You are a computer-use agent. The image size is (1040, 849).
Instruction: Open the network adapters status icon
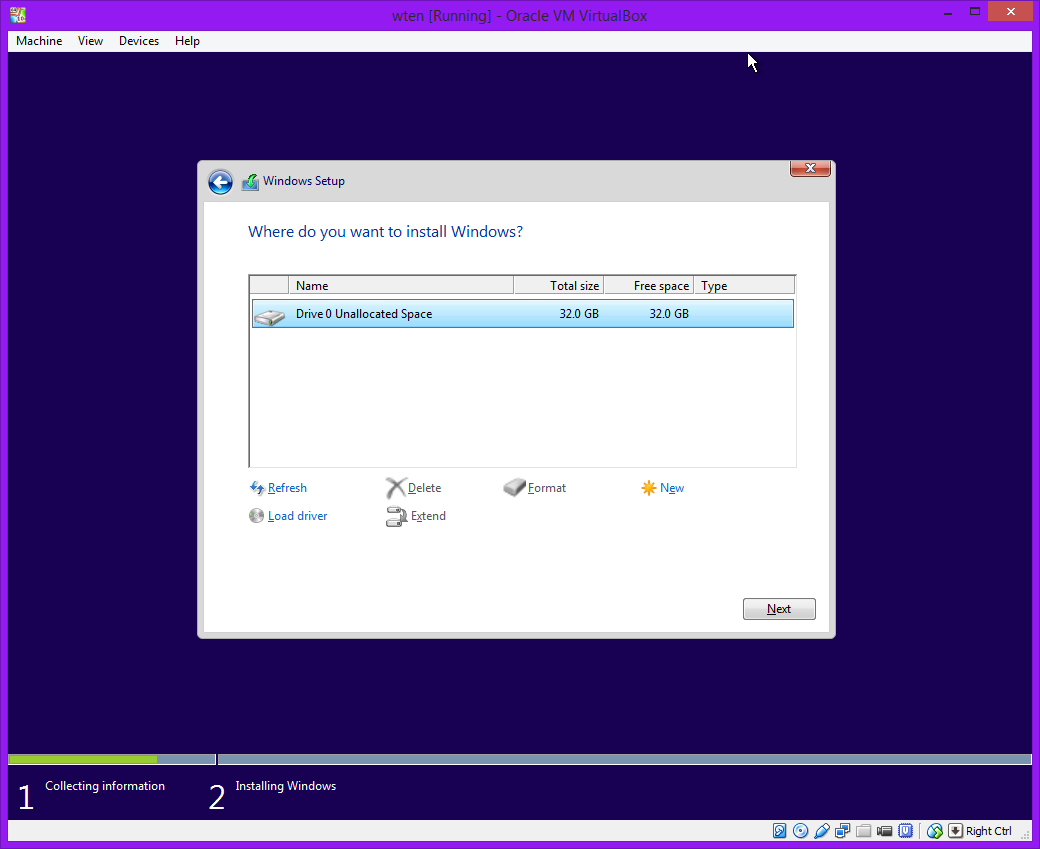pyautogui.click(x=843, y=831)
